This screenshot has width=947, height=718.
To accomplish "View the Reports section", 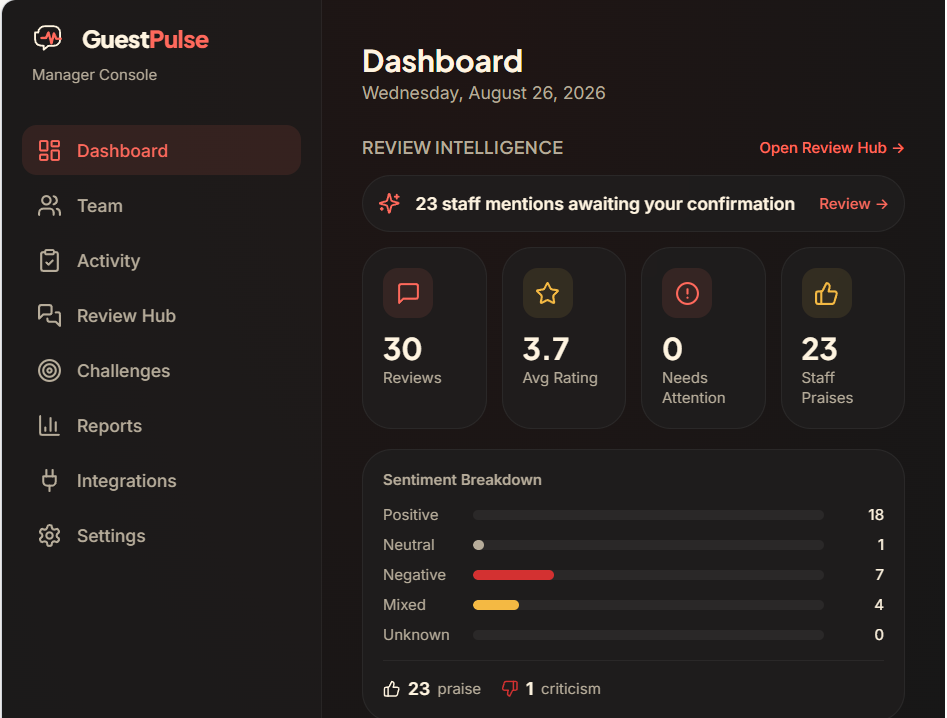I will click(161, 426).
